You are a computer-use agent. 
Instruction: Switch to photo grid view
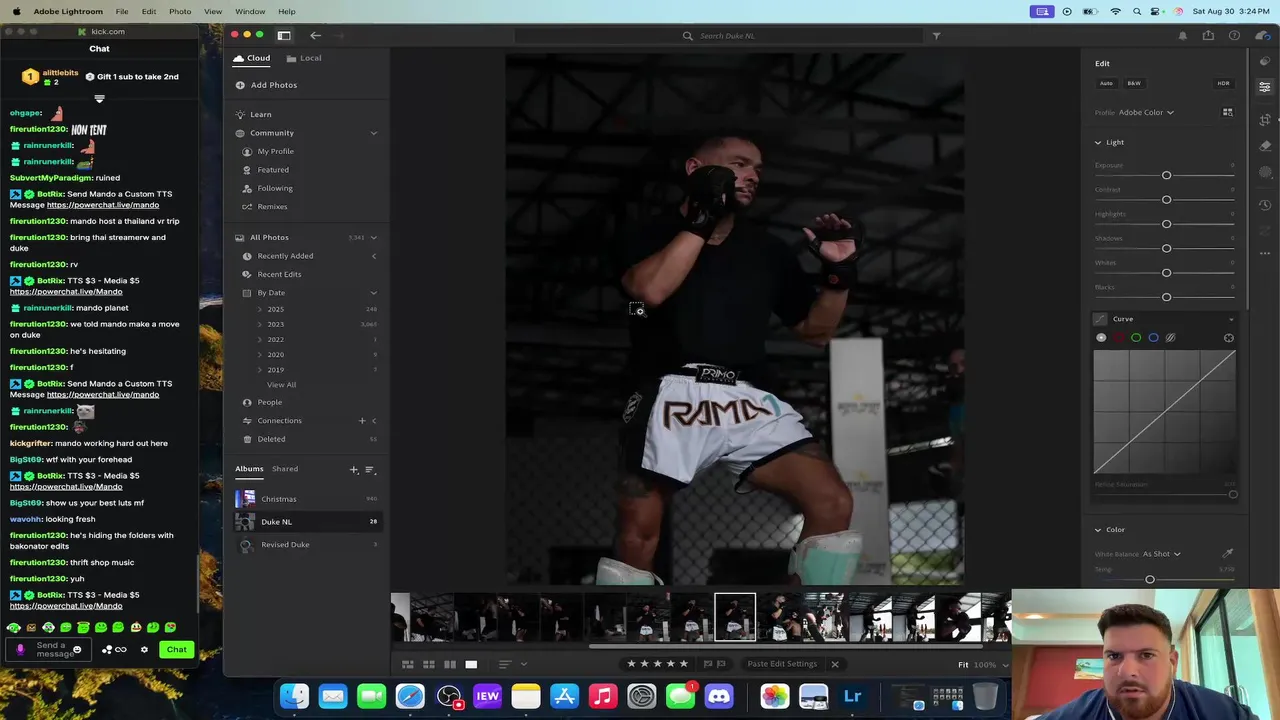pos(407,664)
